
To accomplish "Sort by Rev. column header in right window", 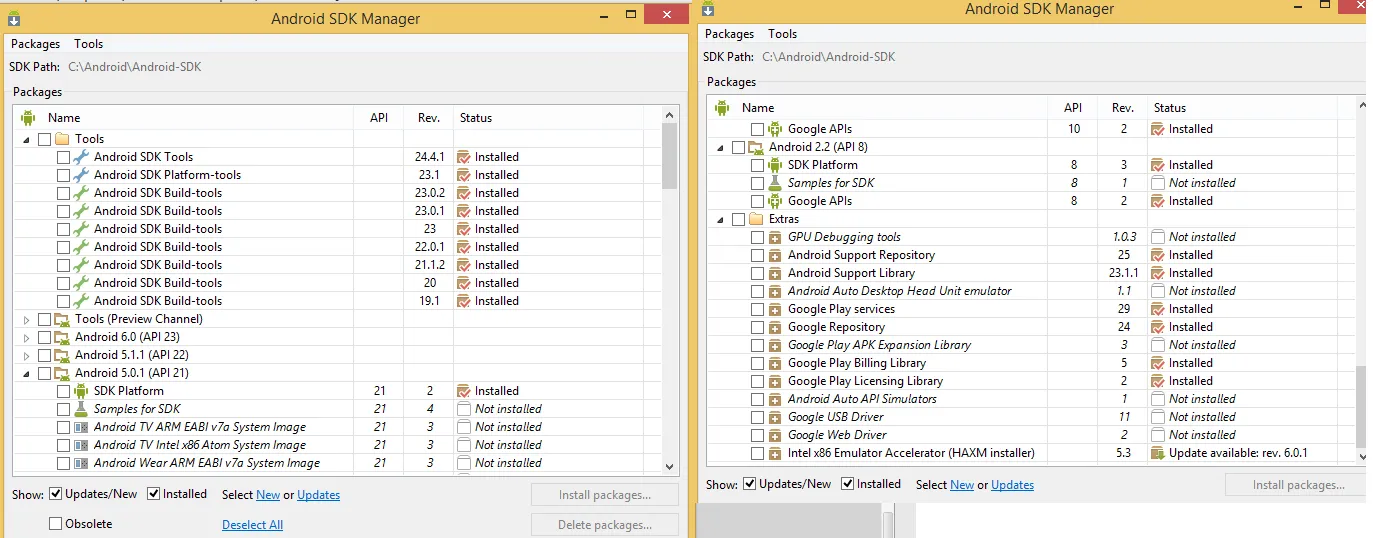I will (1122, 108).
